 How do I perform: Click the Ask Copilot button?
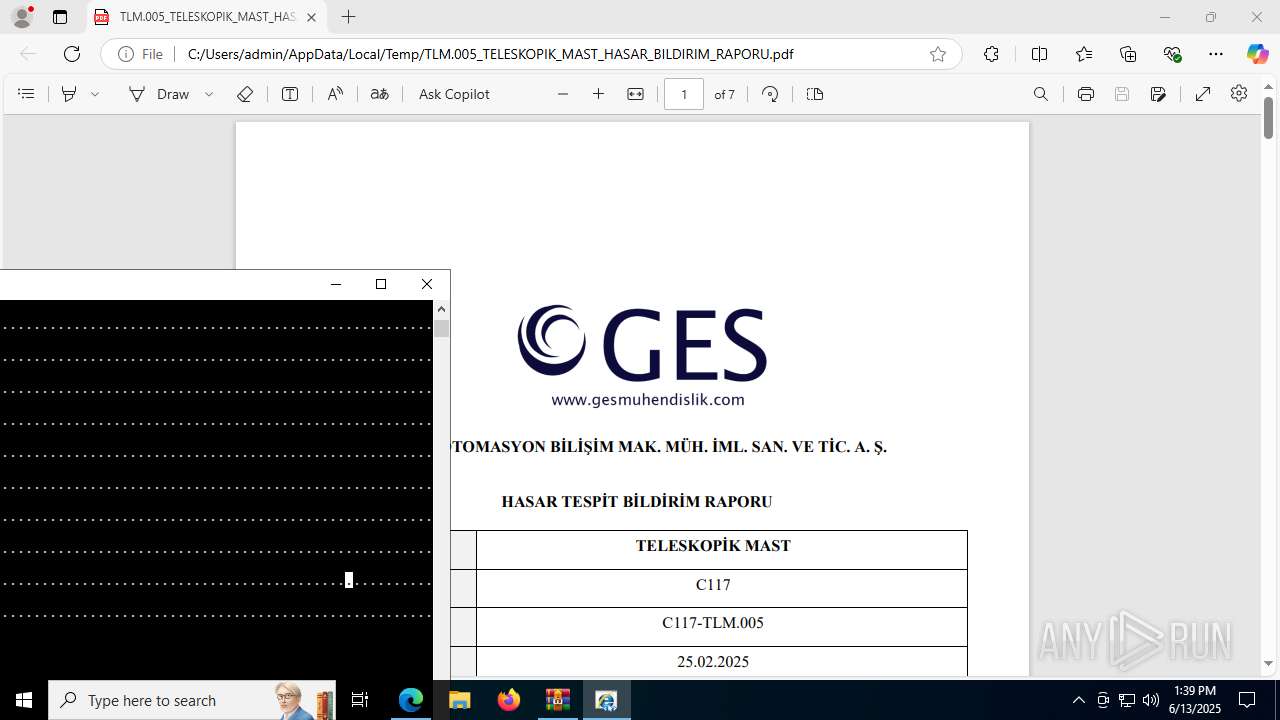pyautogui.click(x=454, y=94)
